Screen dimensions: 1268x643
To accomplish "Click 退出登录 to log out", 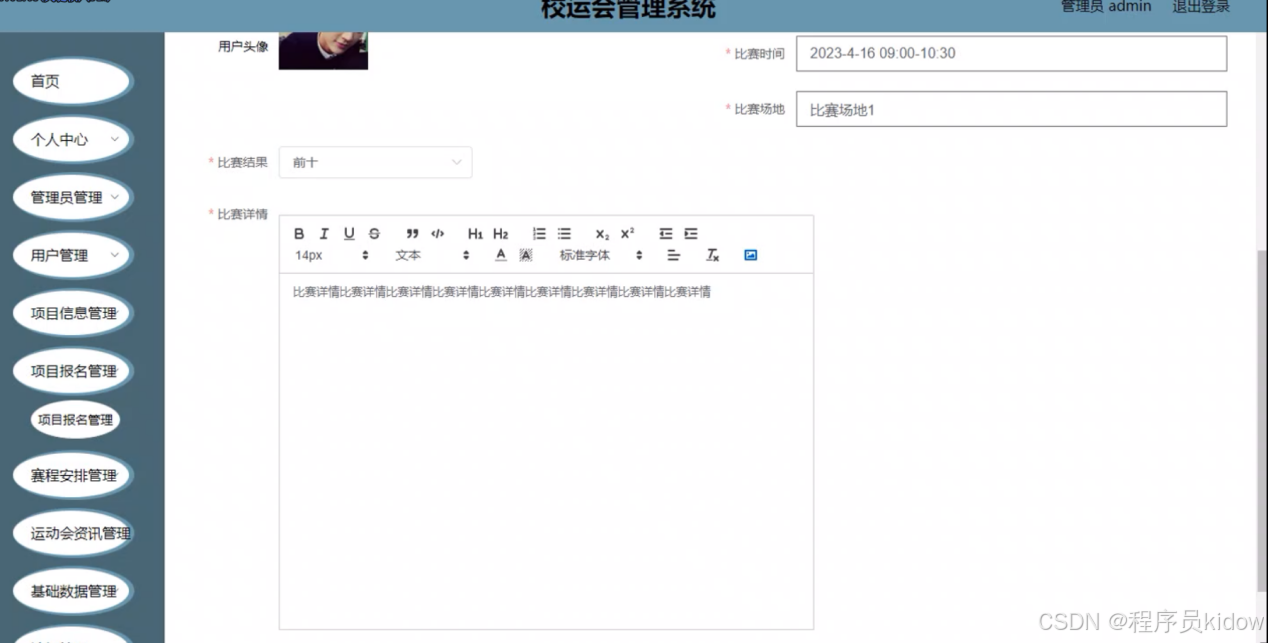I will (1201, 7).
